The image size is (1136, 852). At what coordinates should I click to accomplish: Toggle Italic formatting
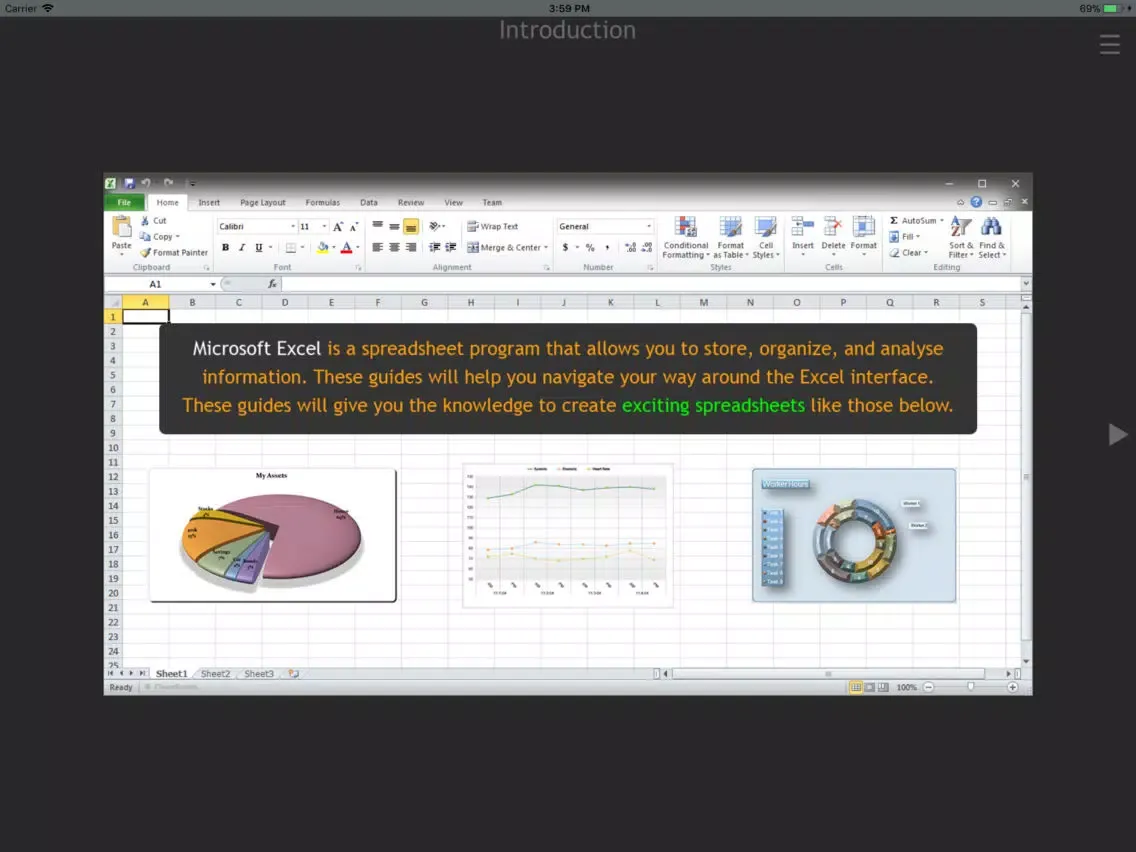[x=242, y=248]
